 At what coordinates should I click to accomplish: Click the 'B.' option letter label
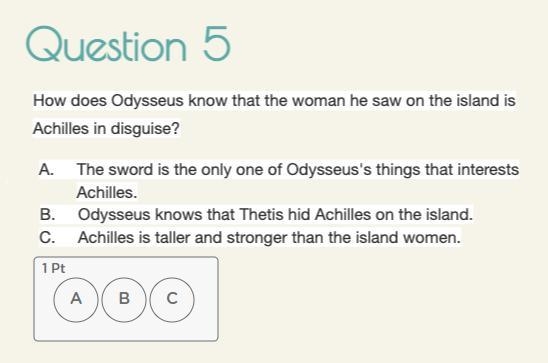tap(47, 215)
